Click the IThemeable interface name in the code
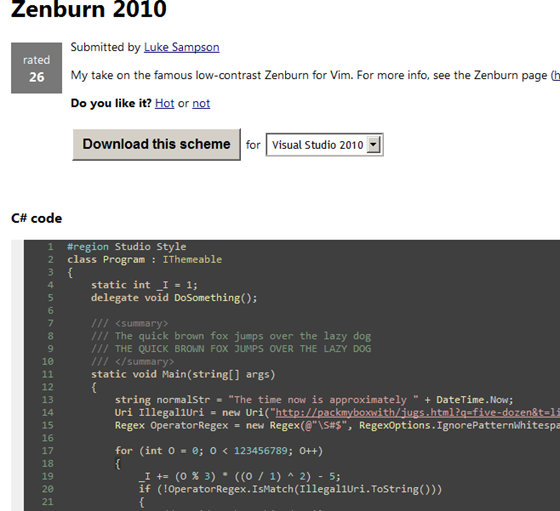Viewport: 560px width, 511px height. click(192, 260)
